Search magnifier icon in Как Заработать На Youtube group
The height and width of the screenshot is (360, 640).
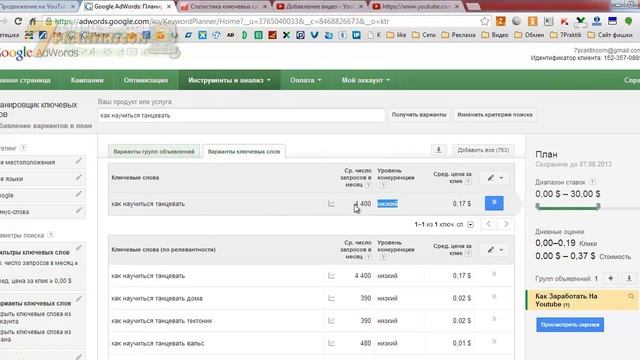(631, 296)
